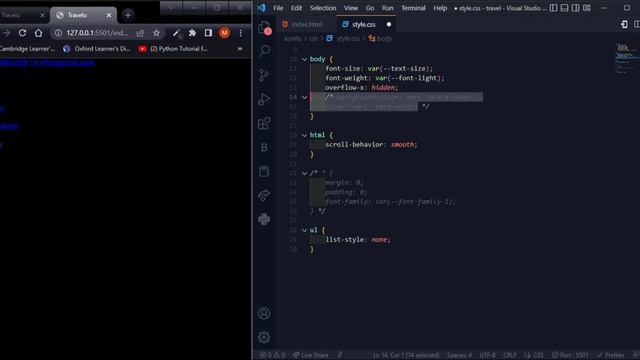Open Cambridge Learner's bookmark
This screenshot has width=640, height=360.
click(27, 49)
